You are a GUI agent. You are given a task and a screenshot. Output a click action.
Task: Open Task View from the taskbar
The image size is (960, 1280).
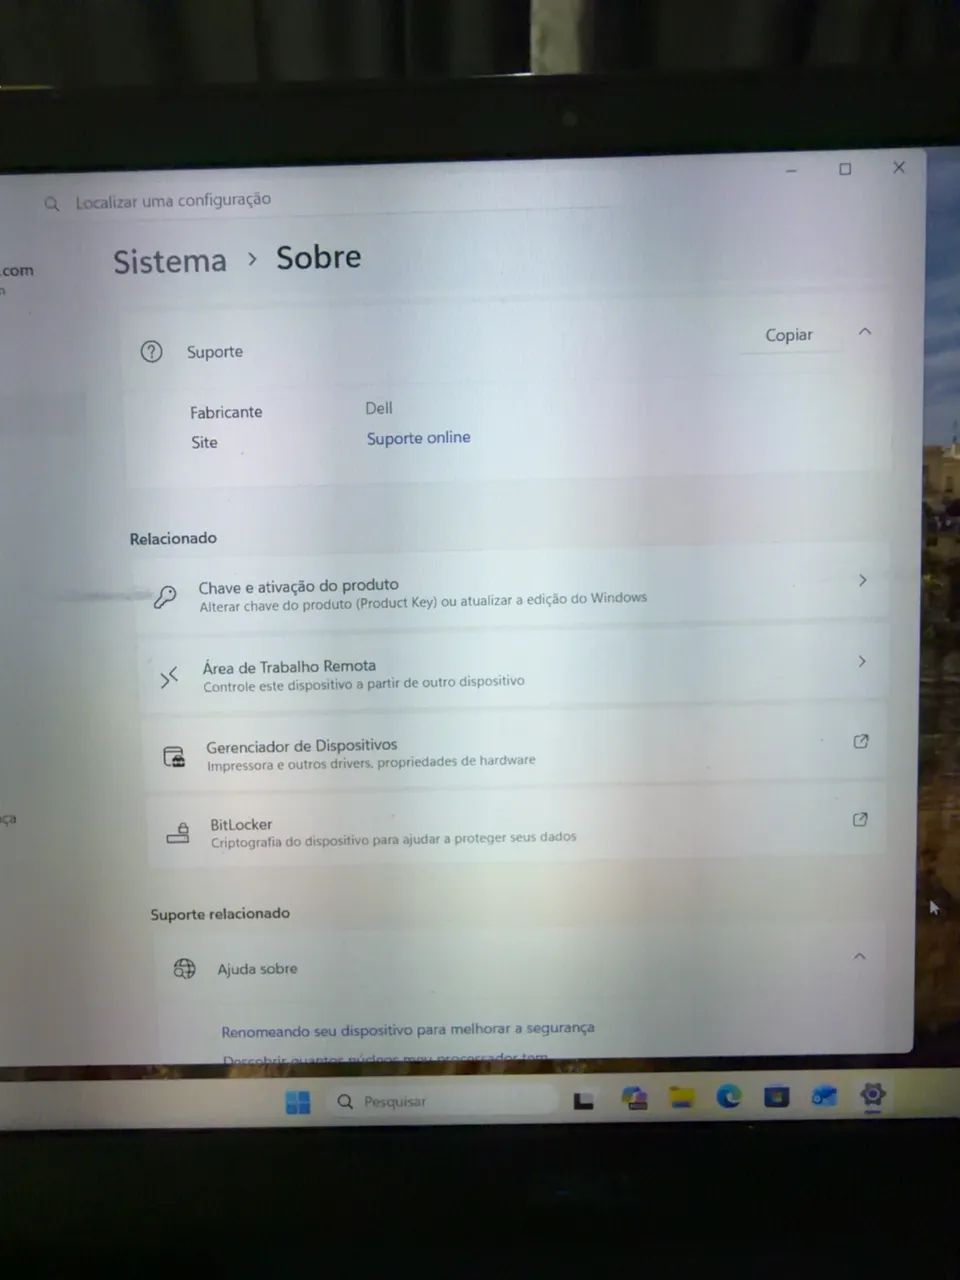[584, 1101]
